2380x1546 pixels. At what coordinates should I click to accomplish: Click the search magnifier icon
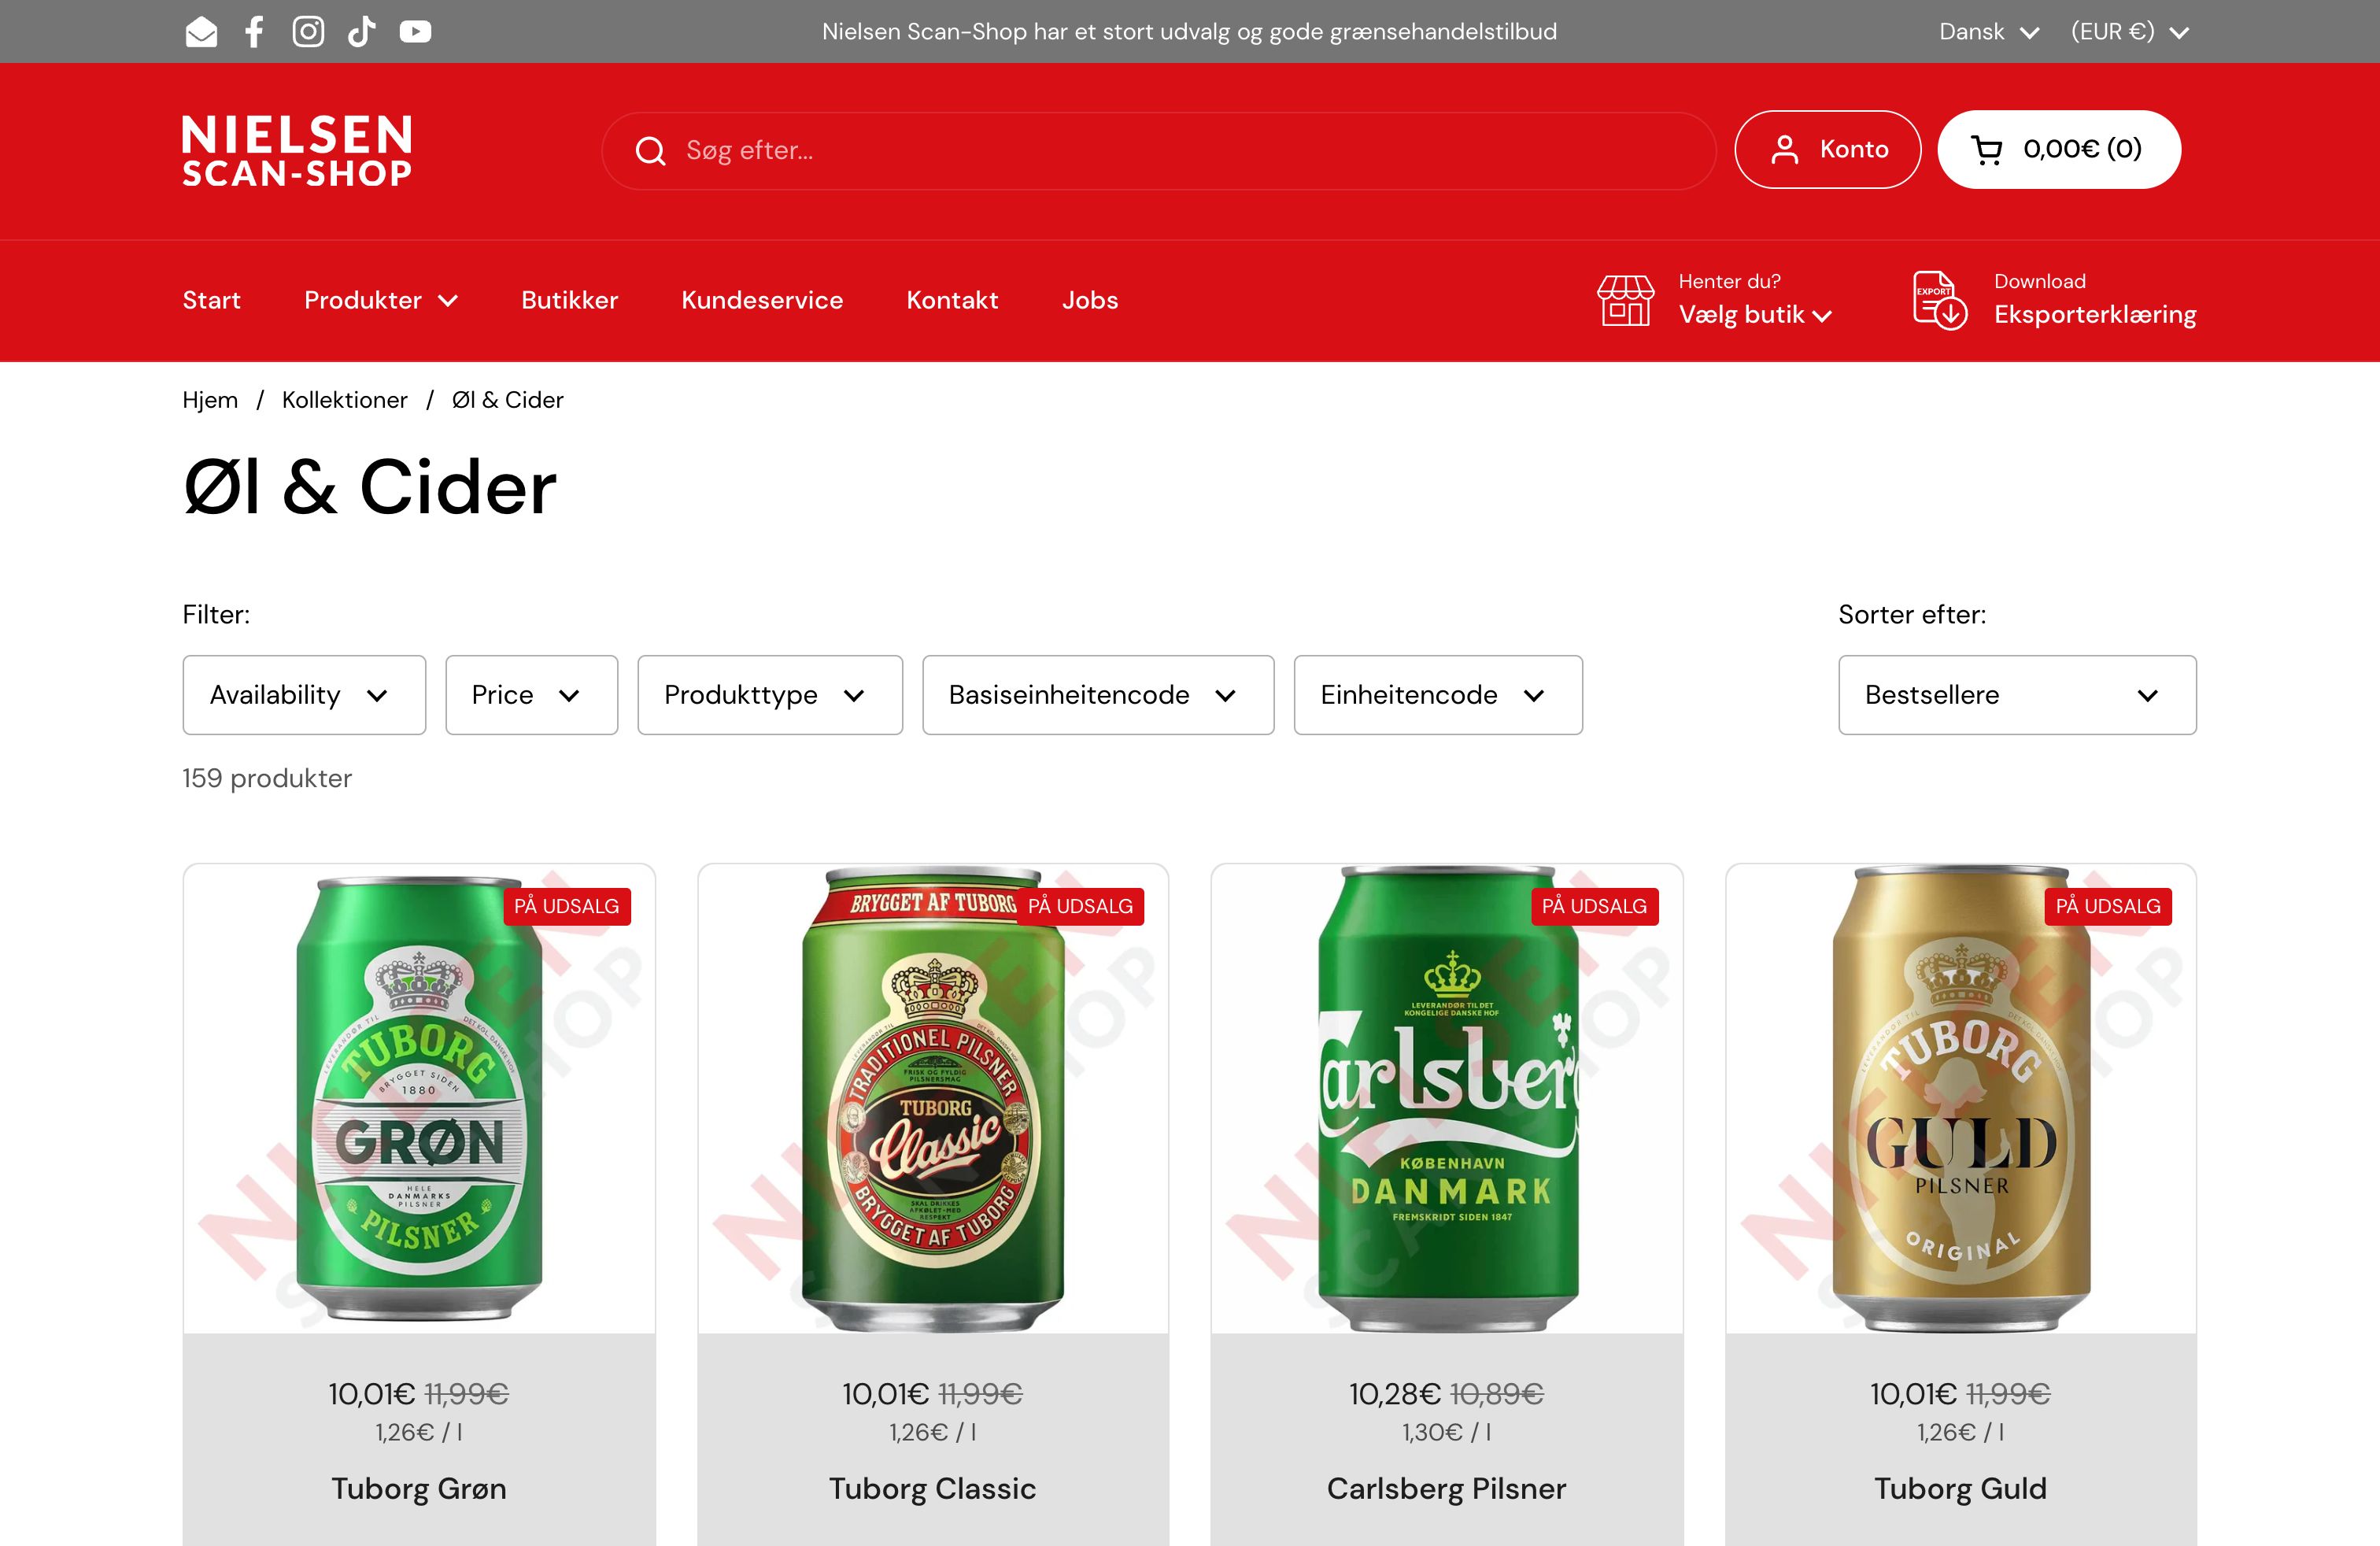(650, 151)
